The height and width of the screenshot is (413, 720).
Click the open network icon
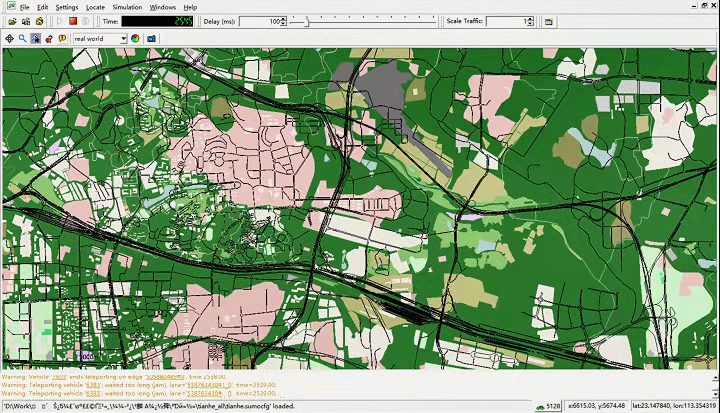(x=26, y=21)
